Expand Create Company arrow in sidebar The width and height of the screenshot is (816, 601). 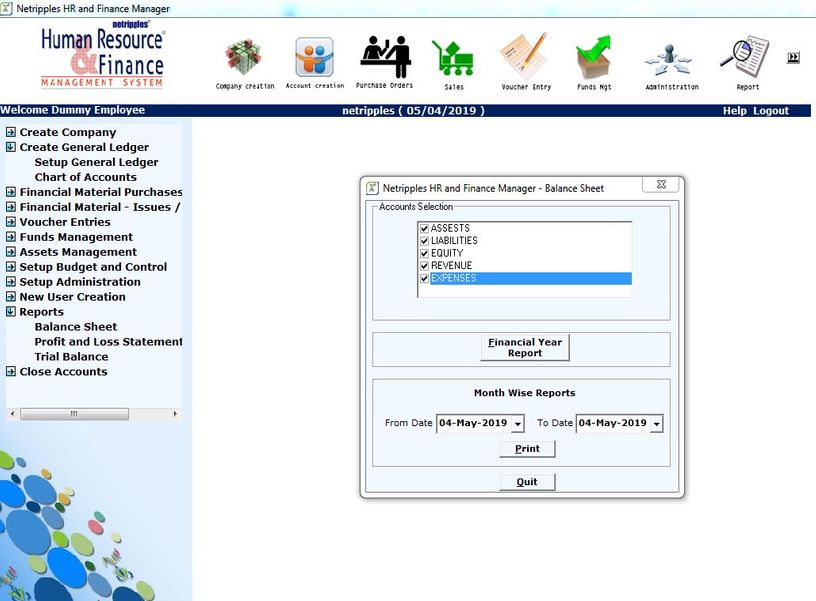(x=11, y=132)
